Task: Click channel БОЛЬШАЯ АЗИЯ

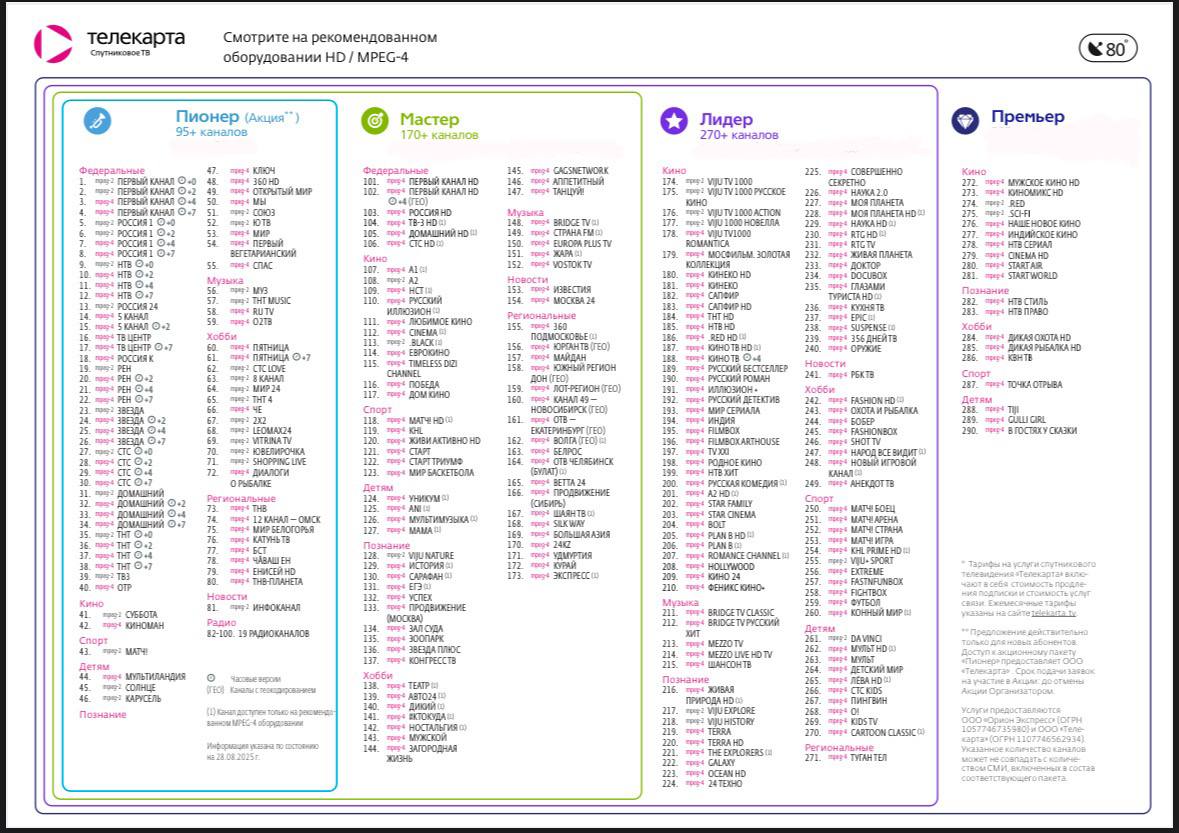Action: [x=581, y=535]
